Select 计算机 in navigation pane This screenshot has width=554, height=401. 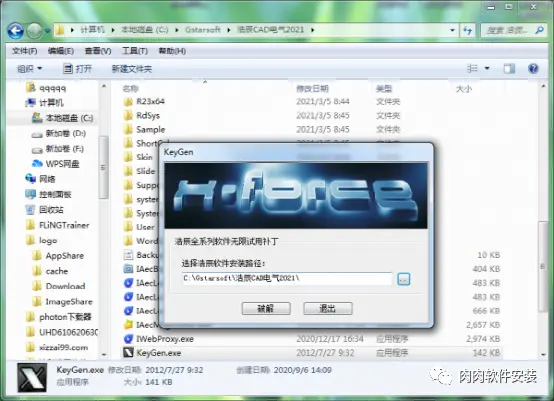pos(45,103)
